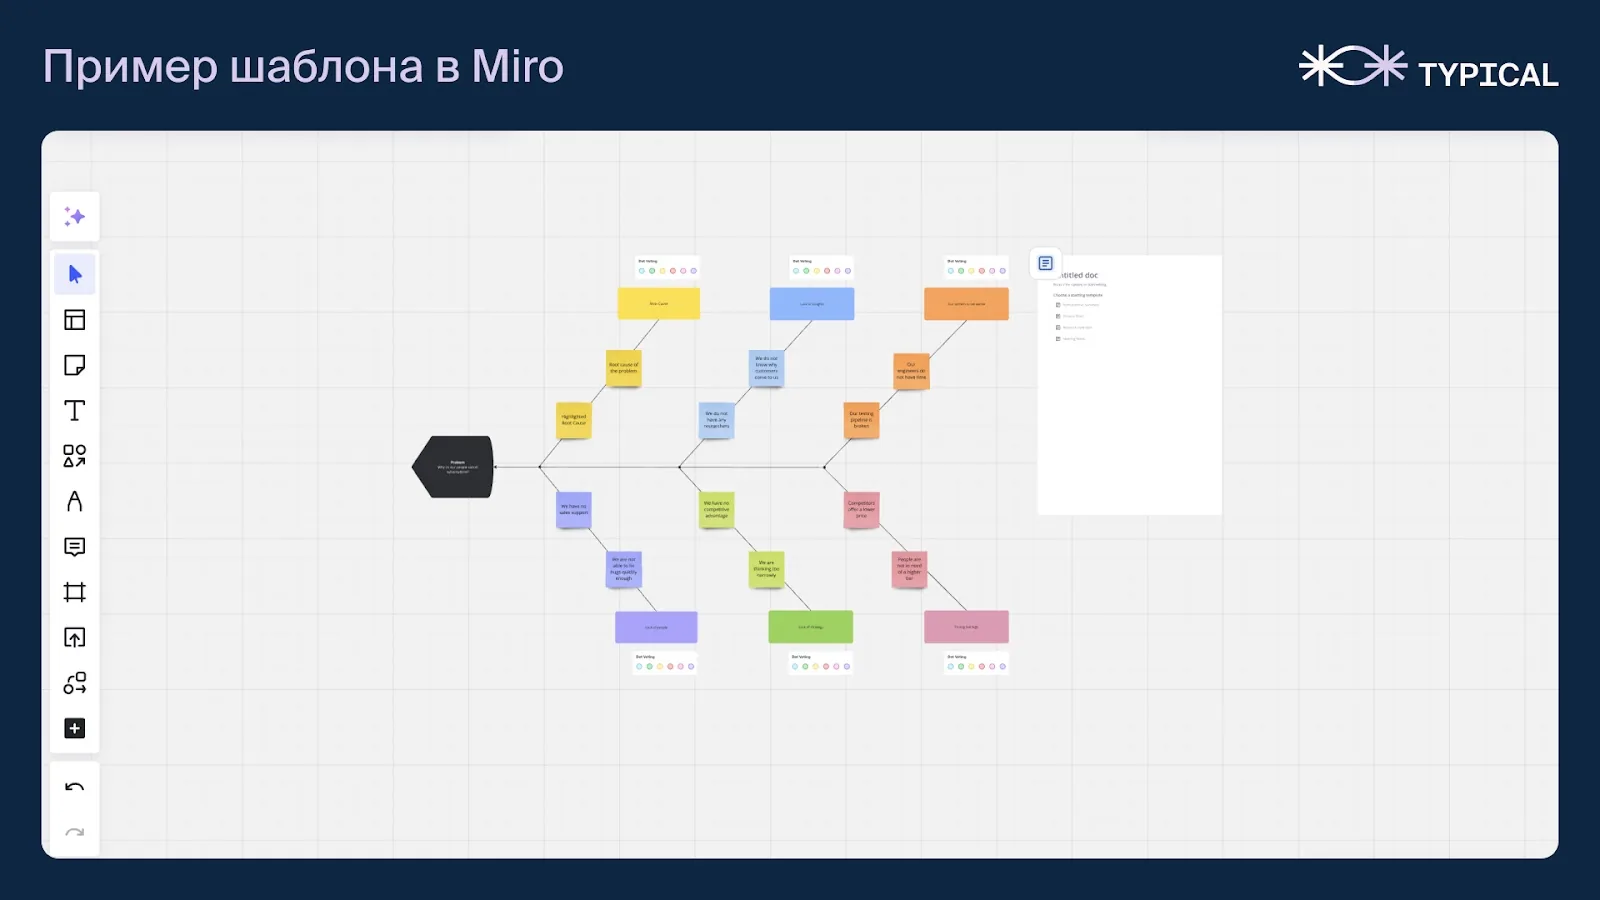Click Dot Voting box below green card
This screenshot has height=900, width=1600.
[x=820, y=663]
